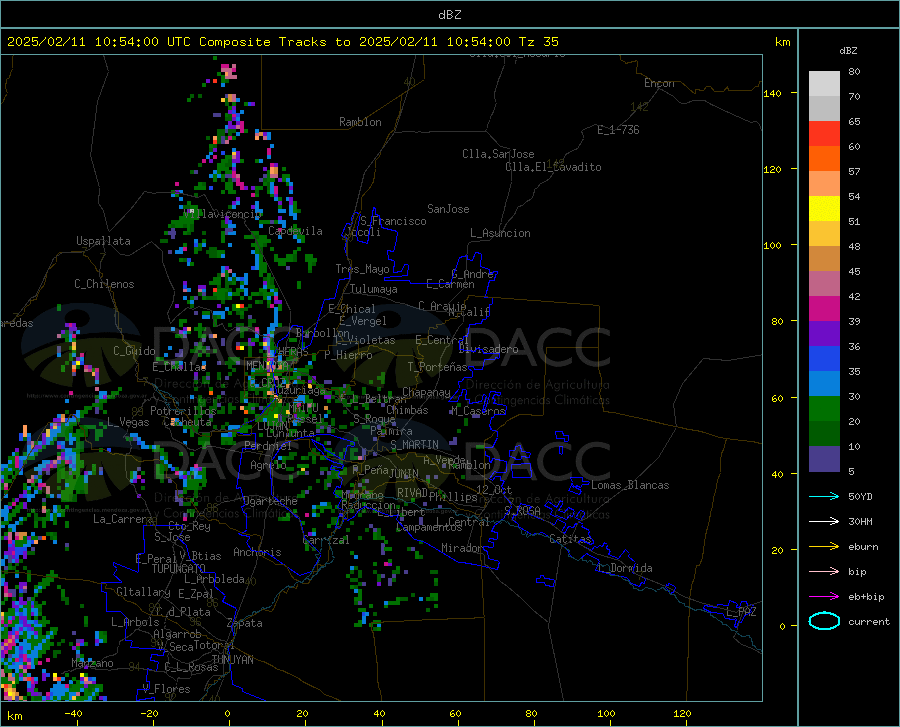
Task: Click the '100' tick on the vertical axis
Action: click(x=772, y=246)
